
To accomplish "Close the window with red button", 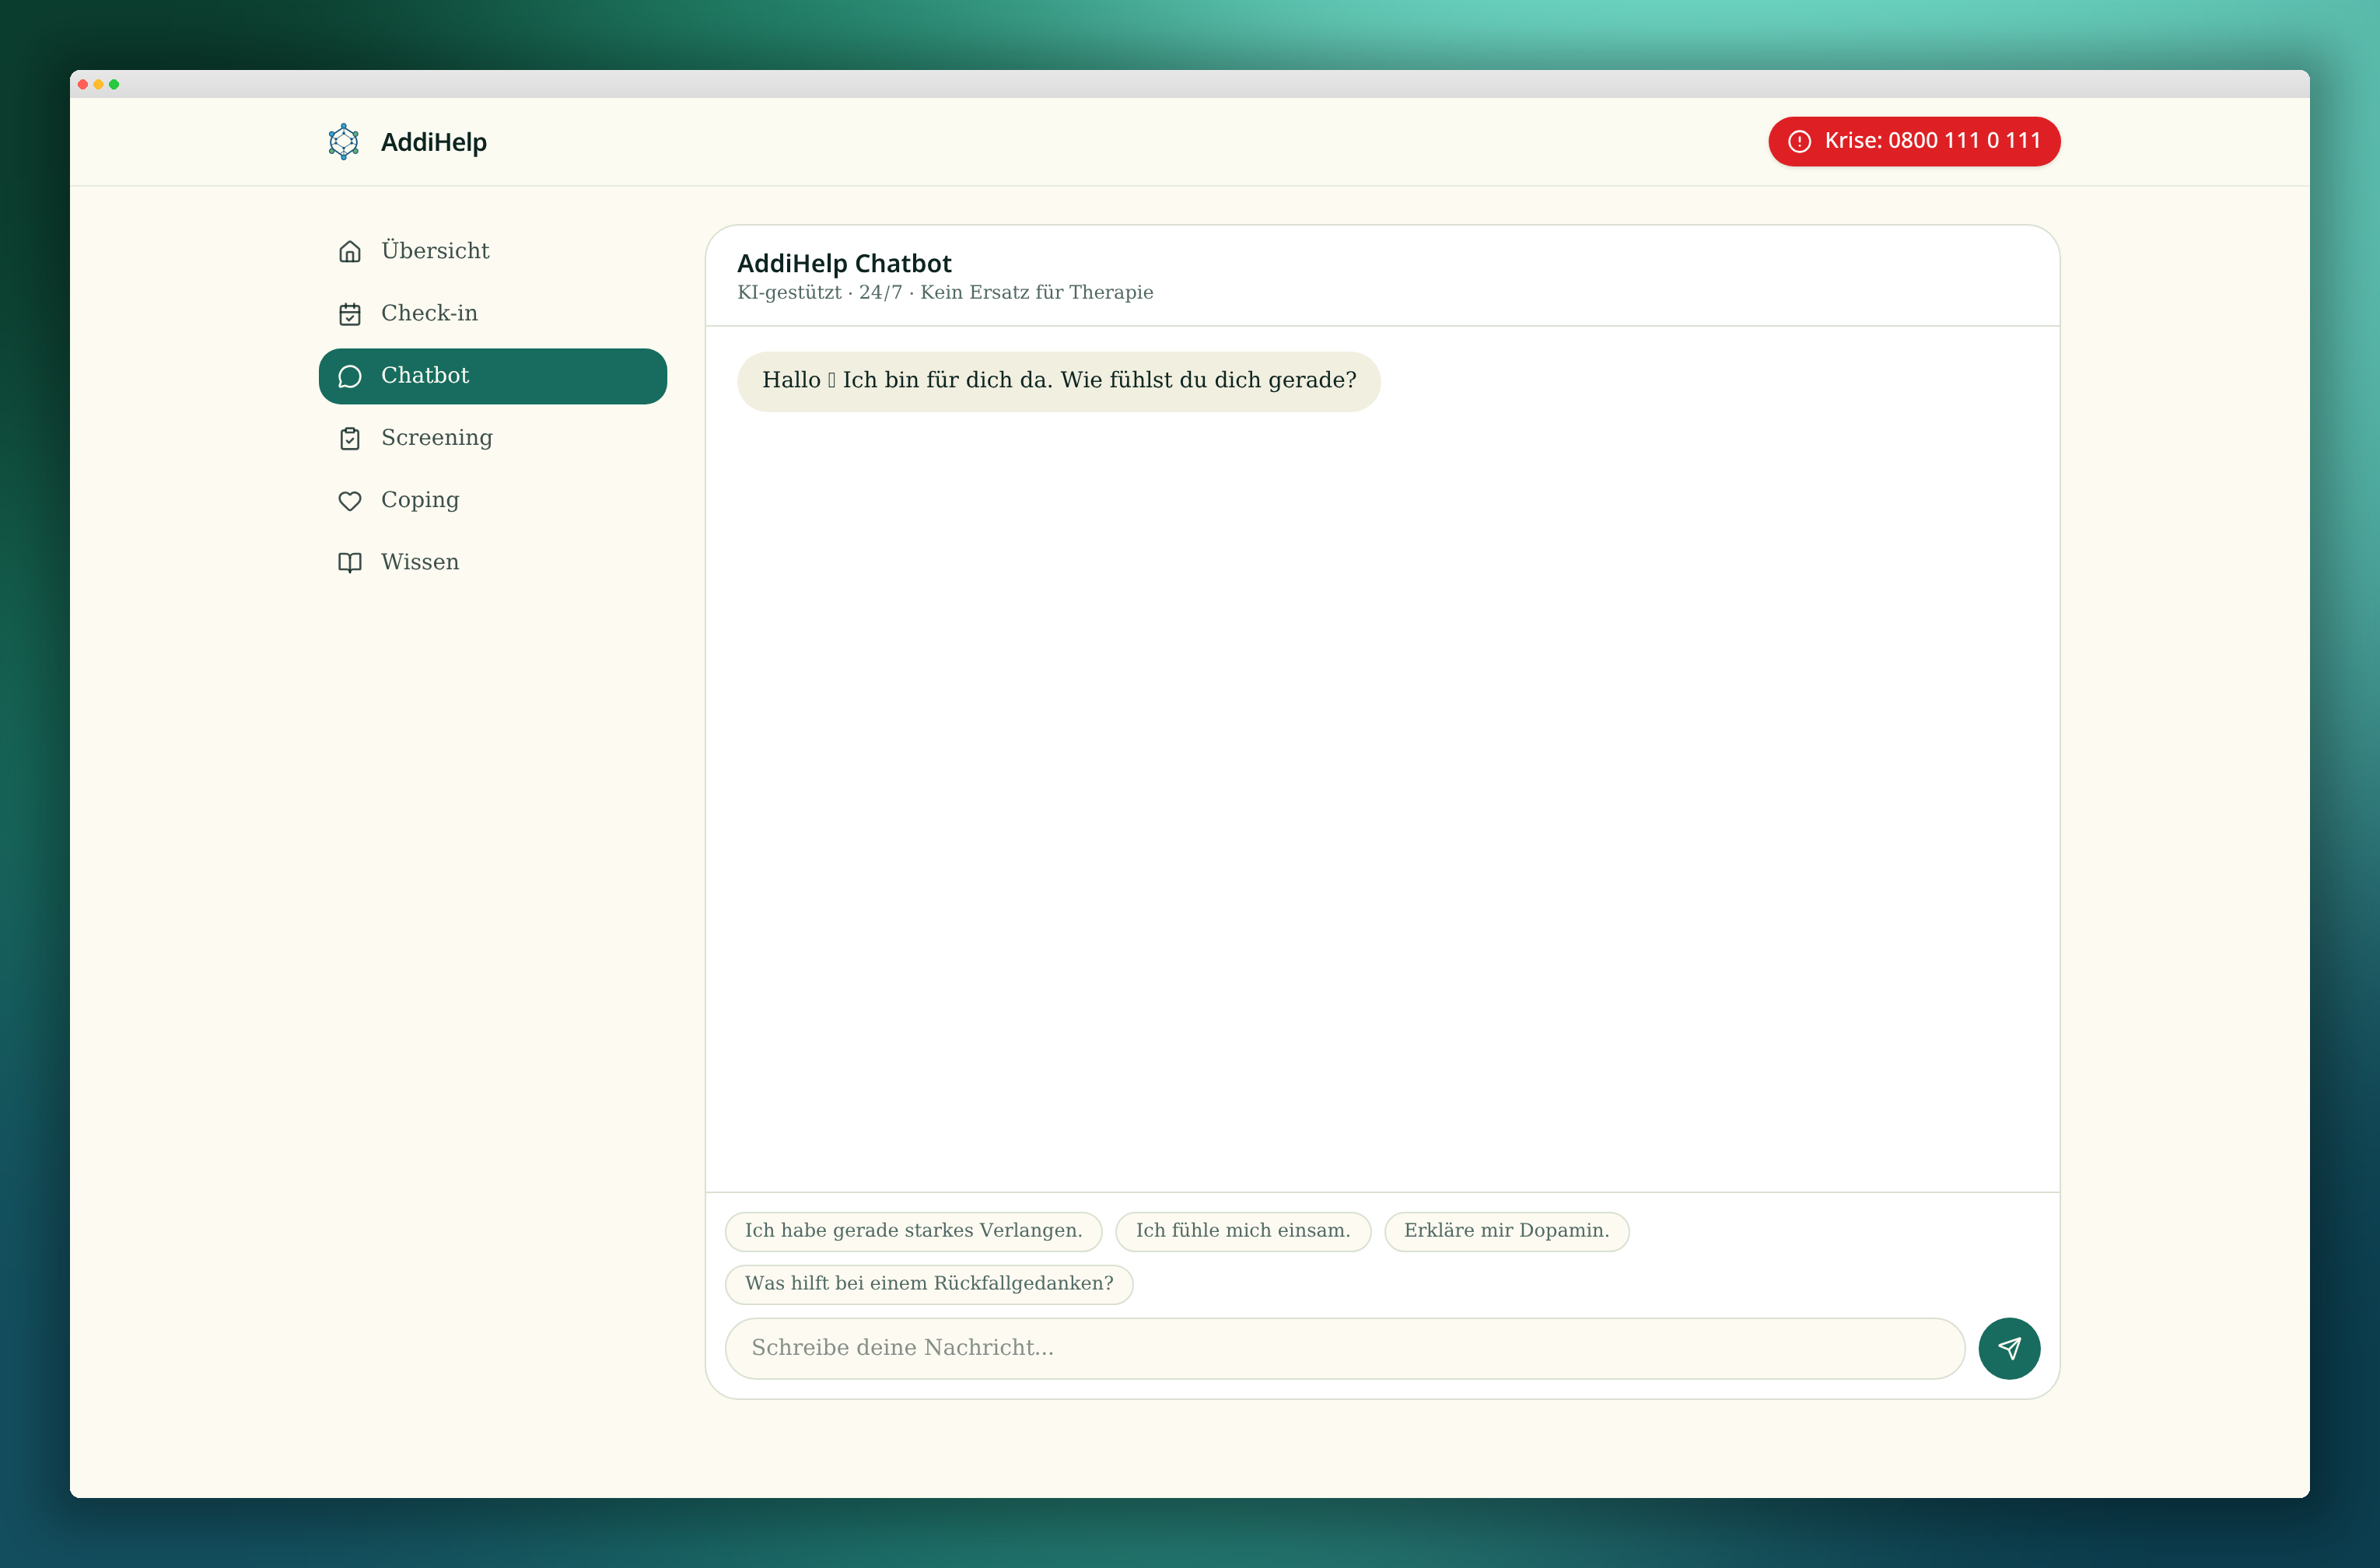I will (83, 84).
